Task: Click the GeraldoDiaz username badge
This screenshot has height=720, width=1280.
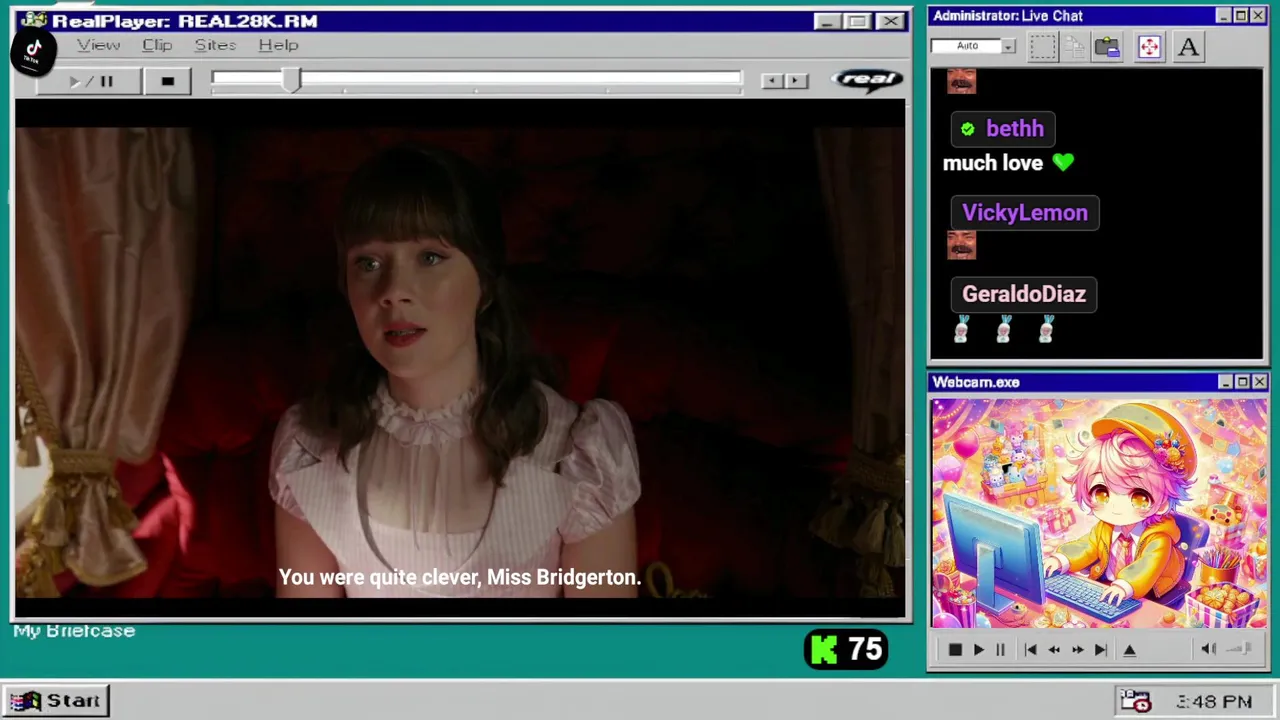Action: [x=1023, y=294]
